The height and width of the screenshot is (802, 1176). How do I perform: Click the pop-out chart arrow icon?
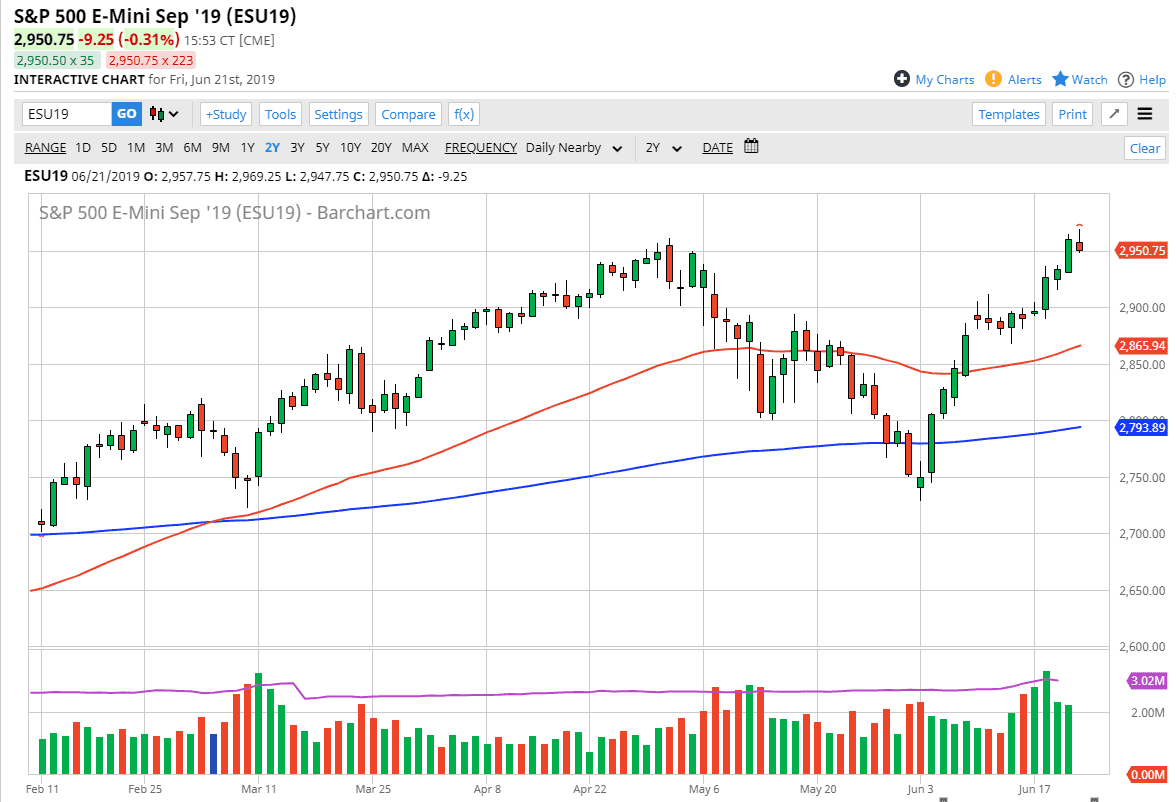[x=1113, y=113]
